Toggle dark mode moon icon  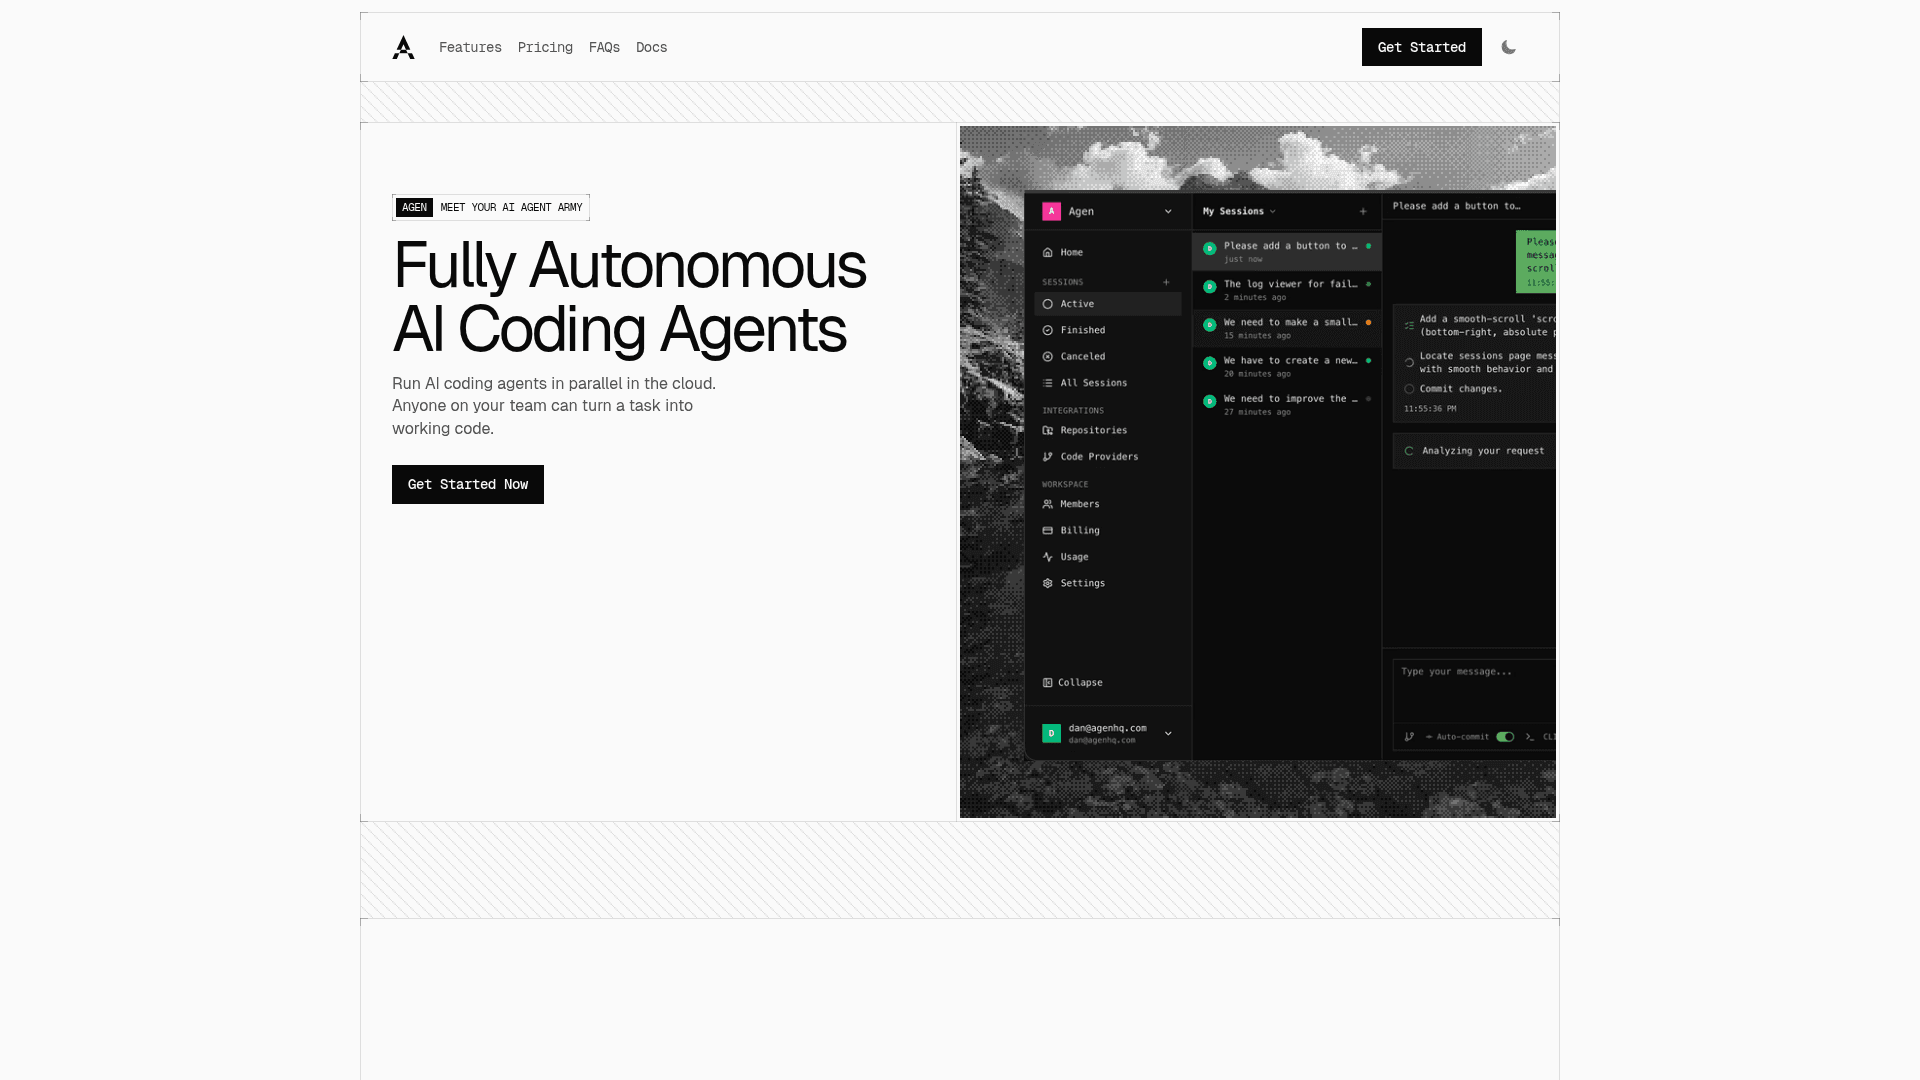pos(1508,47)
